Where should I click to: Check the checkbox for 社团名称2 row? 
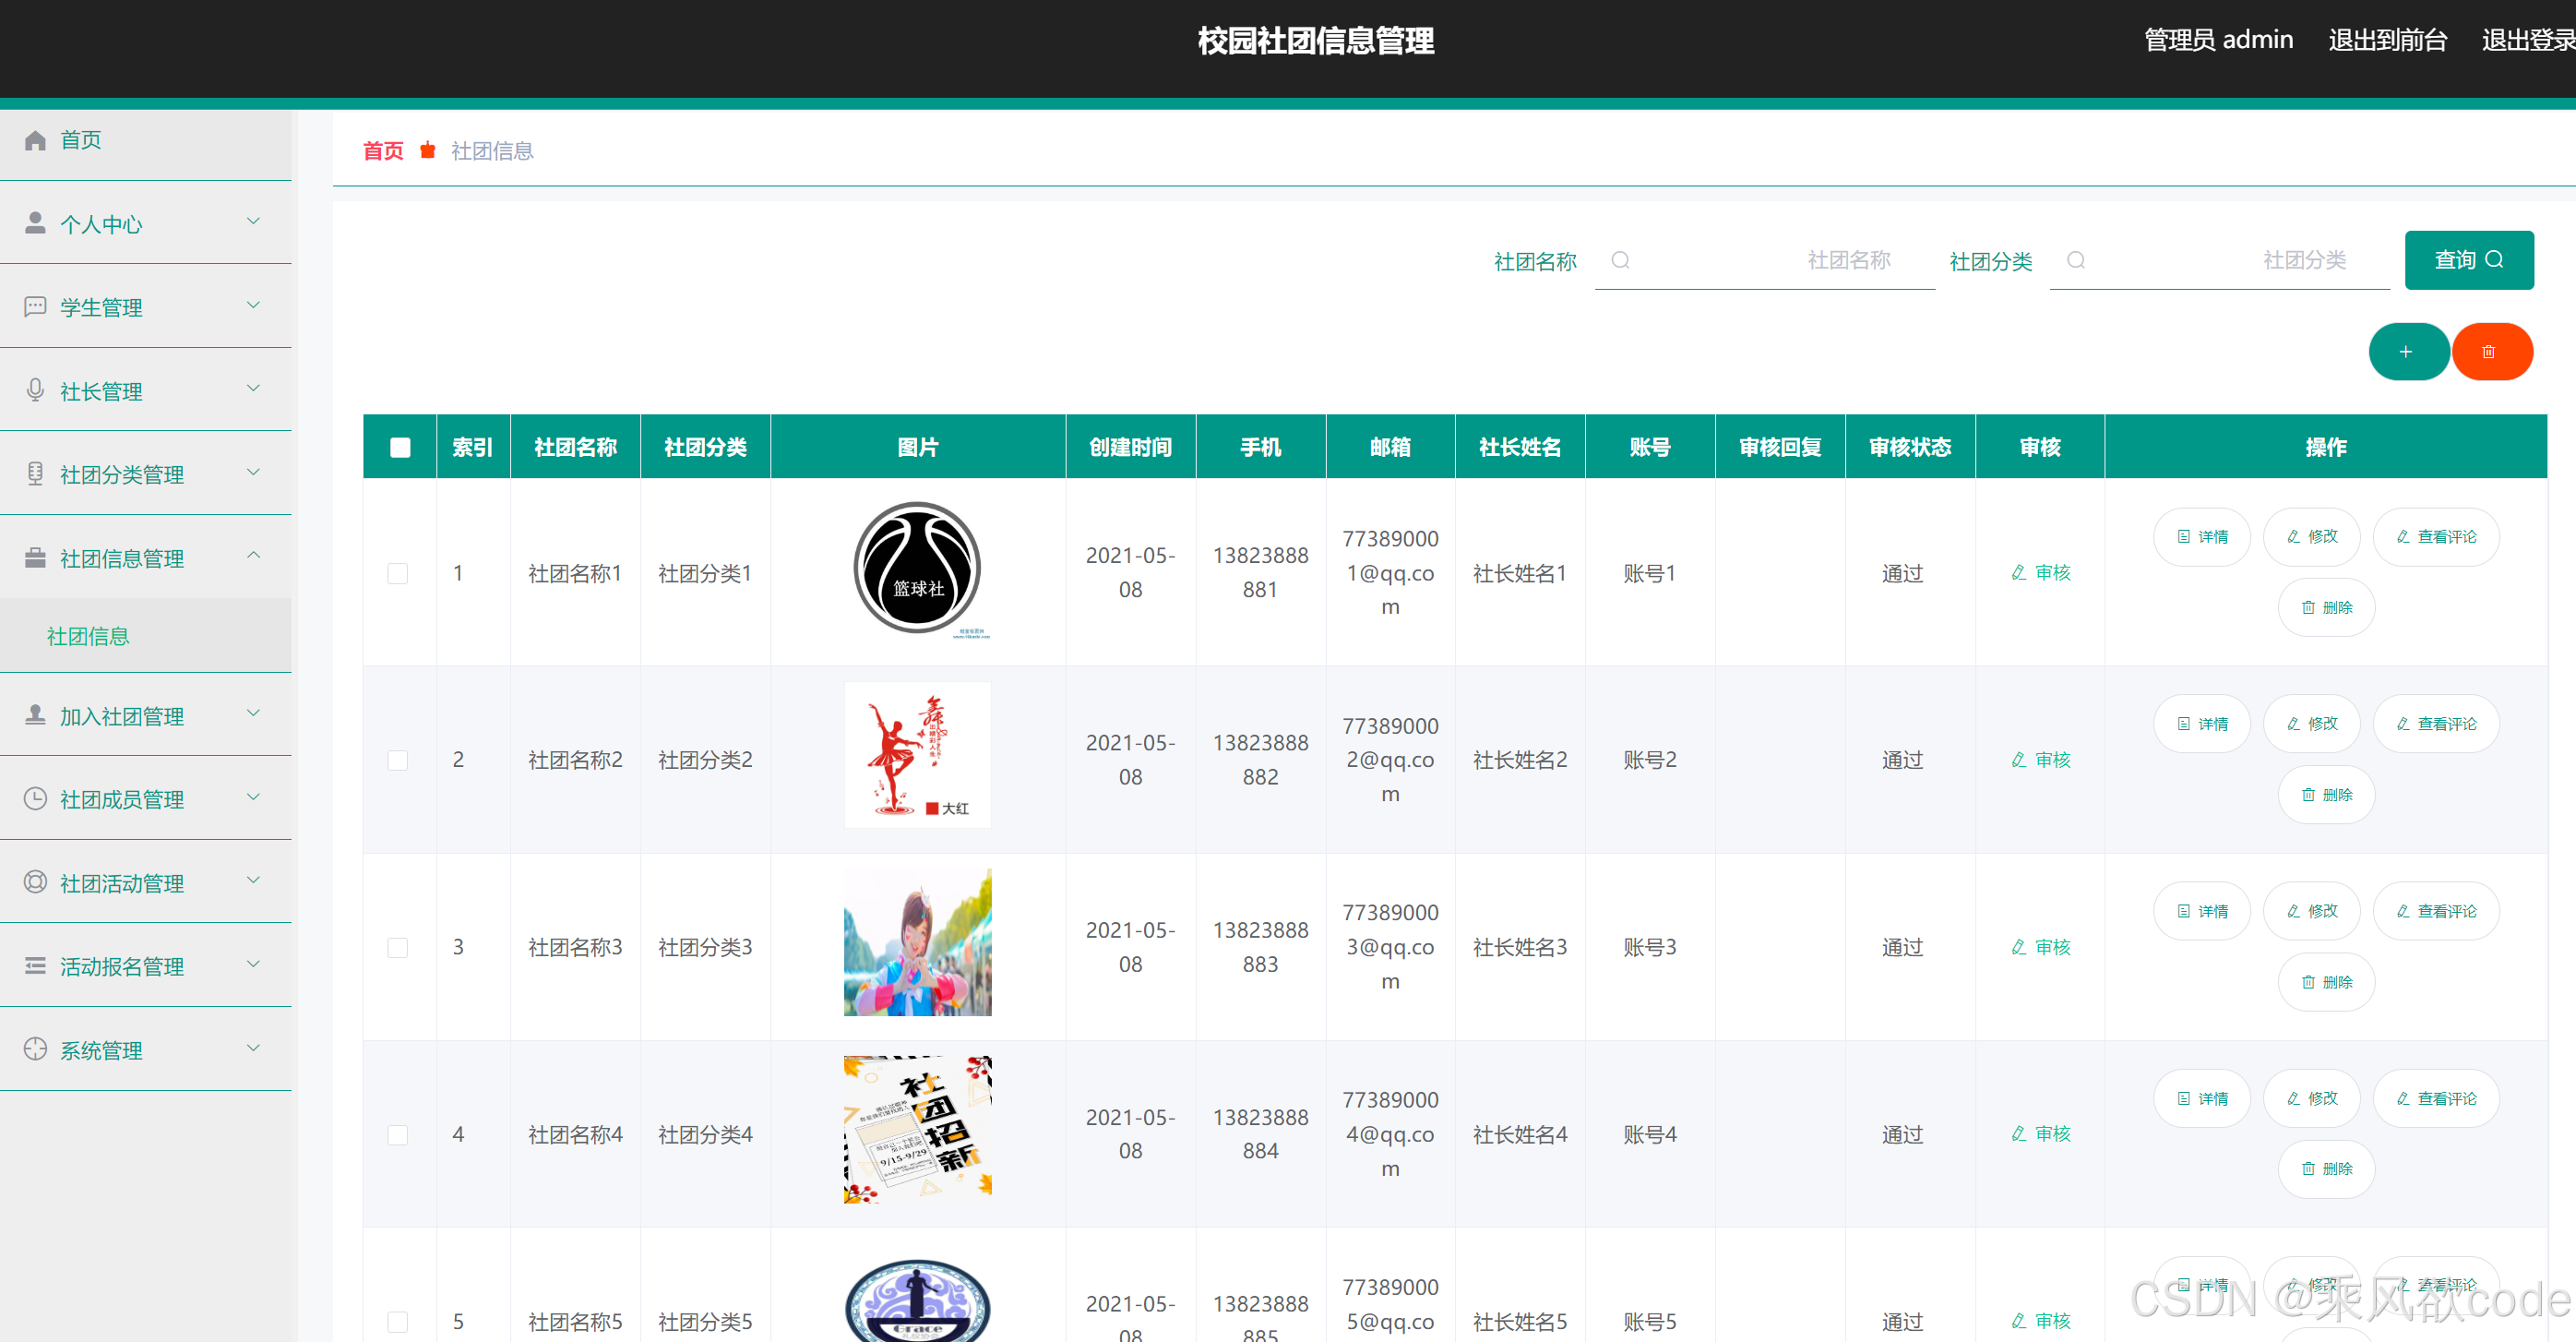click(x=399, y=760)
